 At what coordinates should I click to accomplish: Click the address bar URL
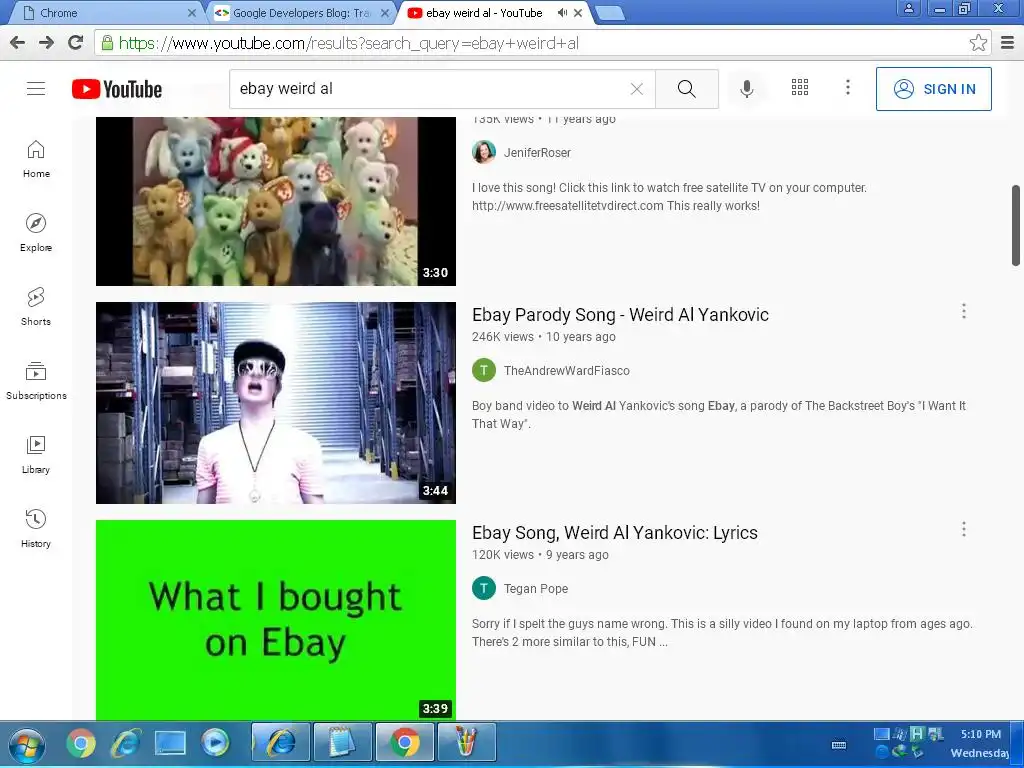348,43
